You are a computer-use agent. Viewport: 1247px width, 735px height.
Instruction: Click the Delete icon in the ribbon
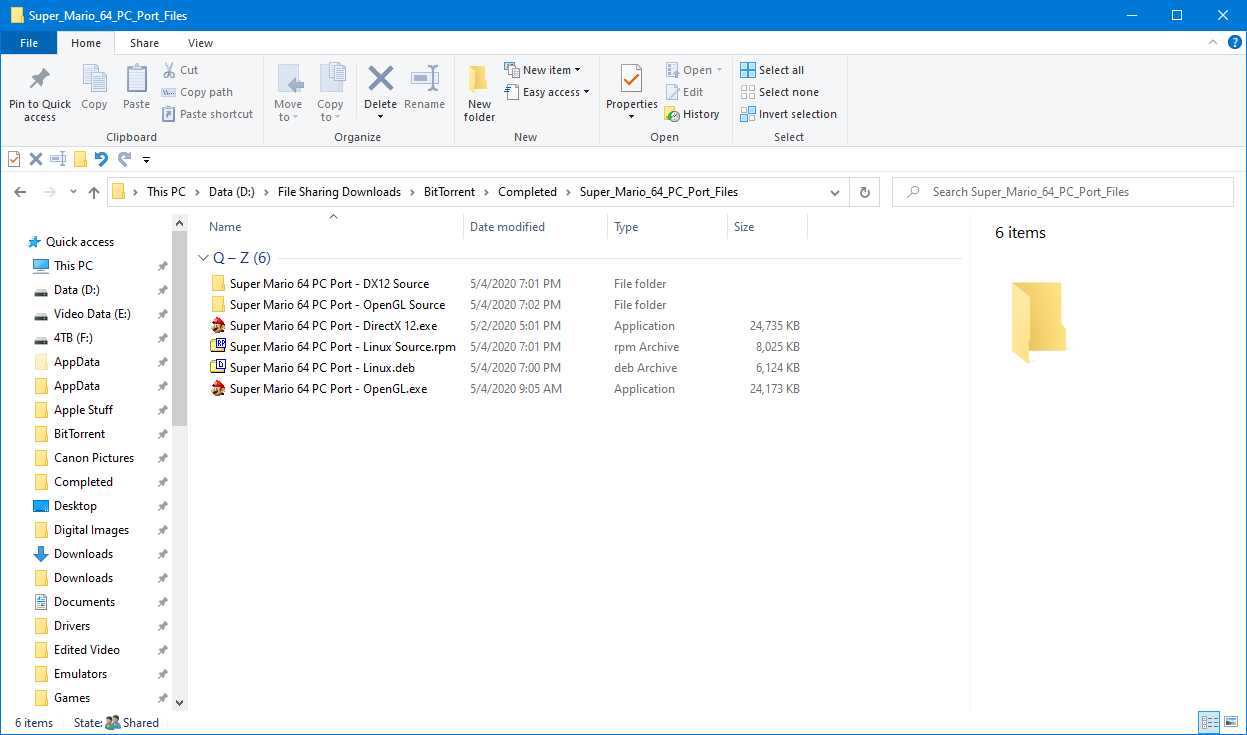coord(380,80)
